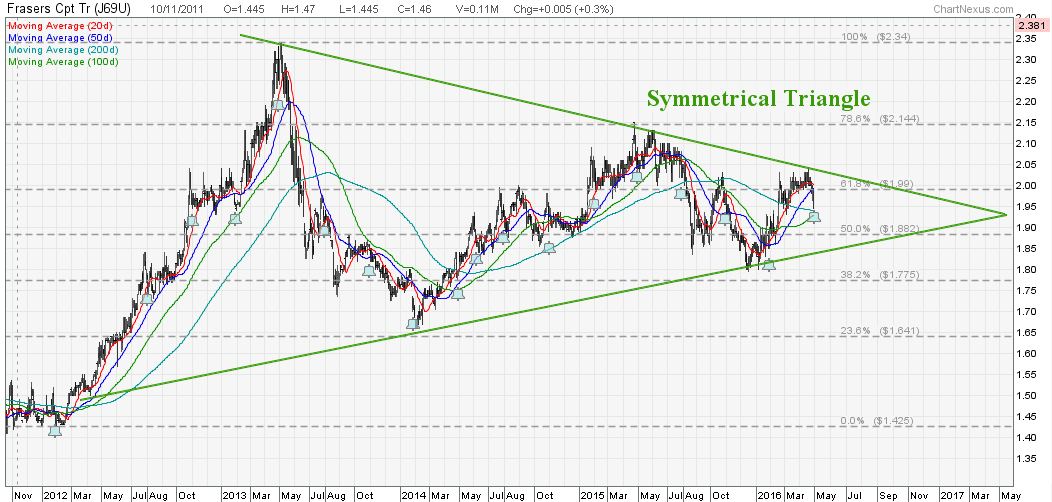Click the 2012 year label on the time axis
Viewport: 1052px width, 502px height.
54,495
